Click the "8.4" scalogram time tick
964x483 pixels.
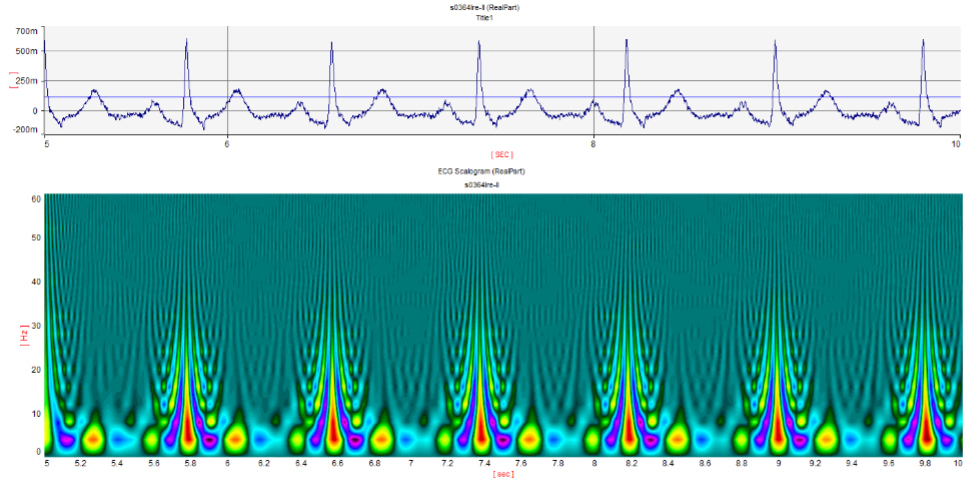[667, 463]
